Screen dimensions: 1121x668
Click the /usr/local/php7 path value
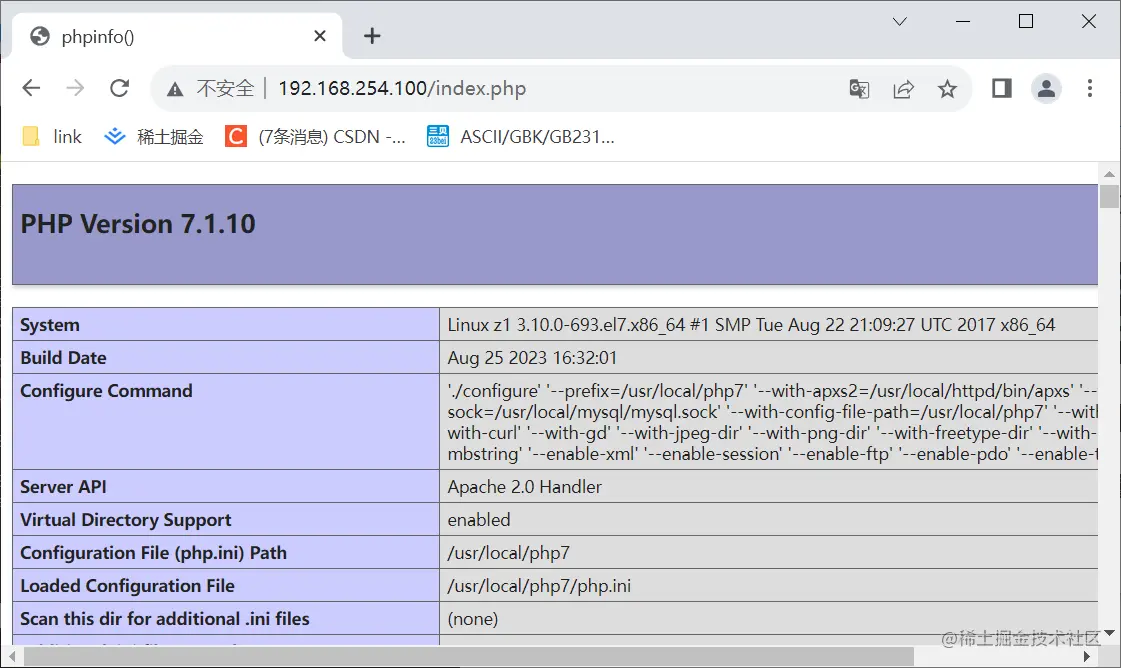click(x=508, y=553)
